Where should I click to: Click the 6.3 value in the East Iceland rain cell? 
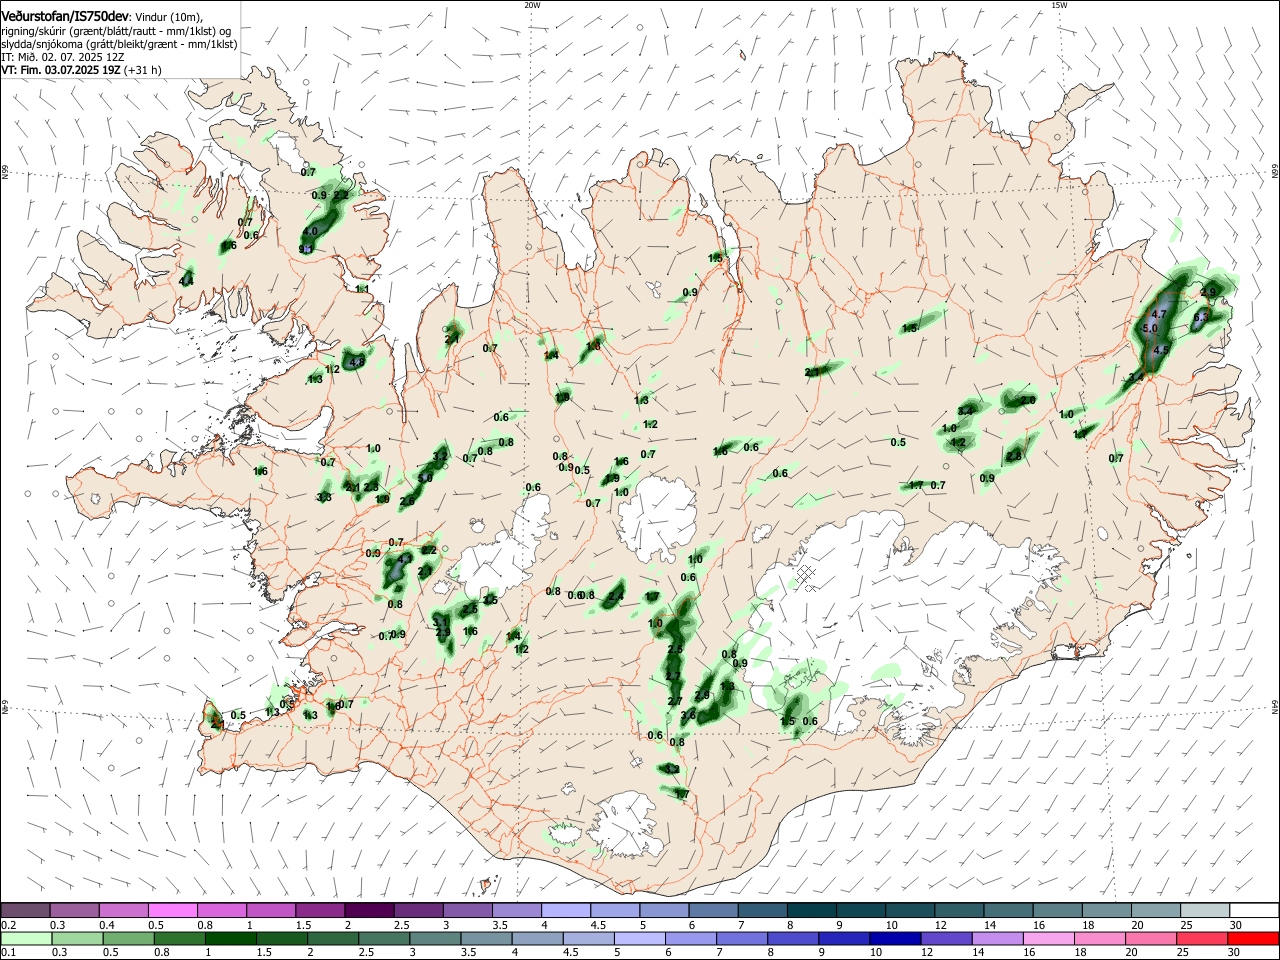(1202, 317)
